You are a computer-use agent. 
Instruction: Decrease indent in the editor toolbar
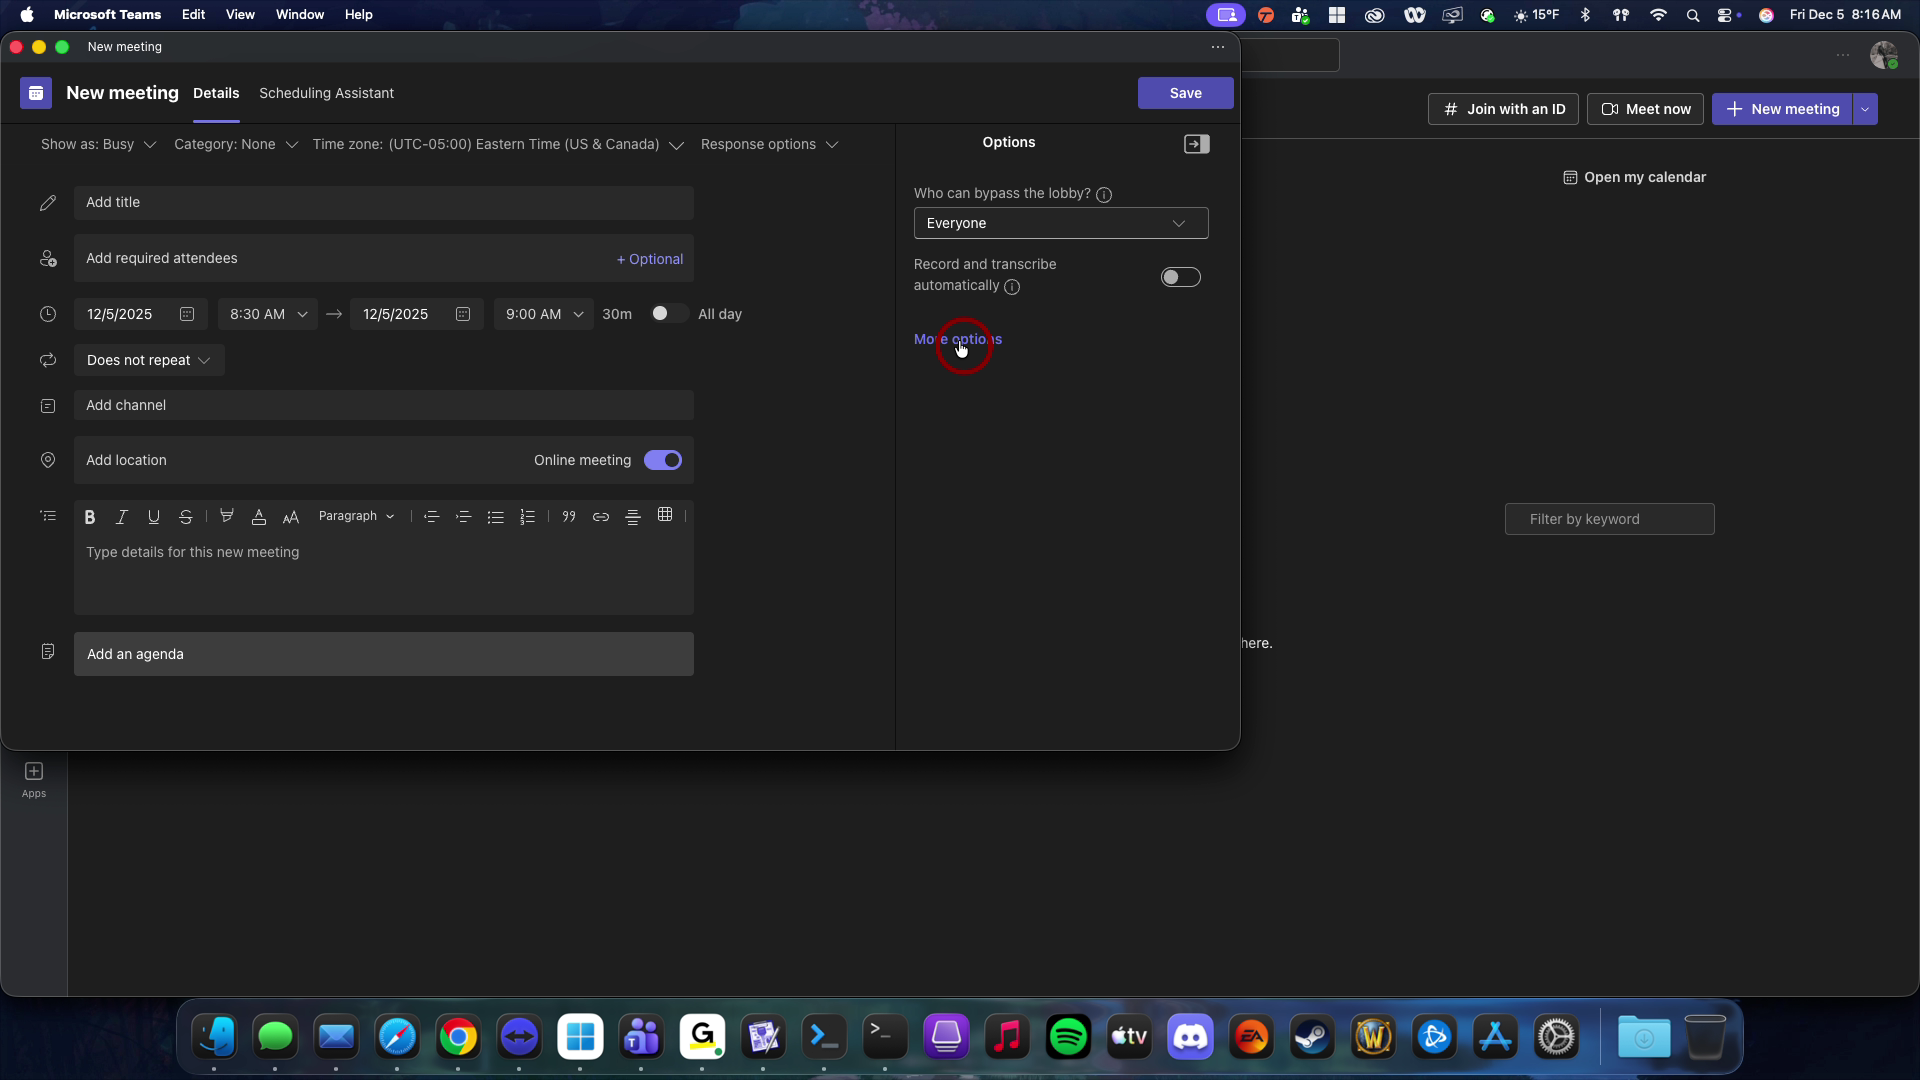point(431,517)
